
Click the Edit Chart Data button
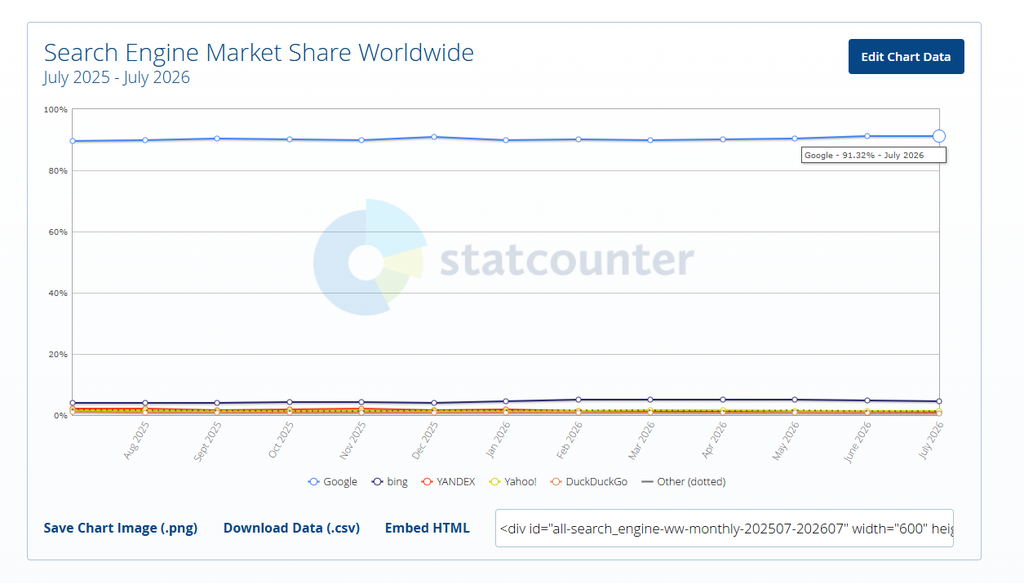(x=906, y=57)
